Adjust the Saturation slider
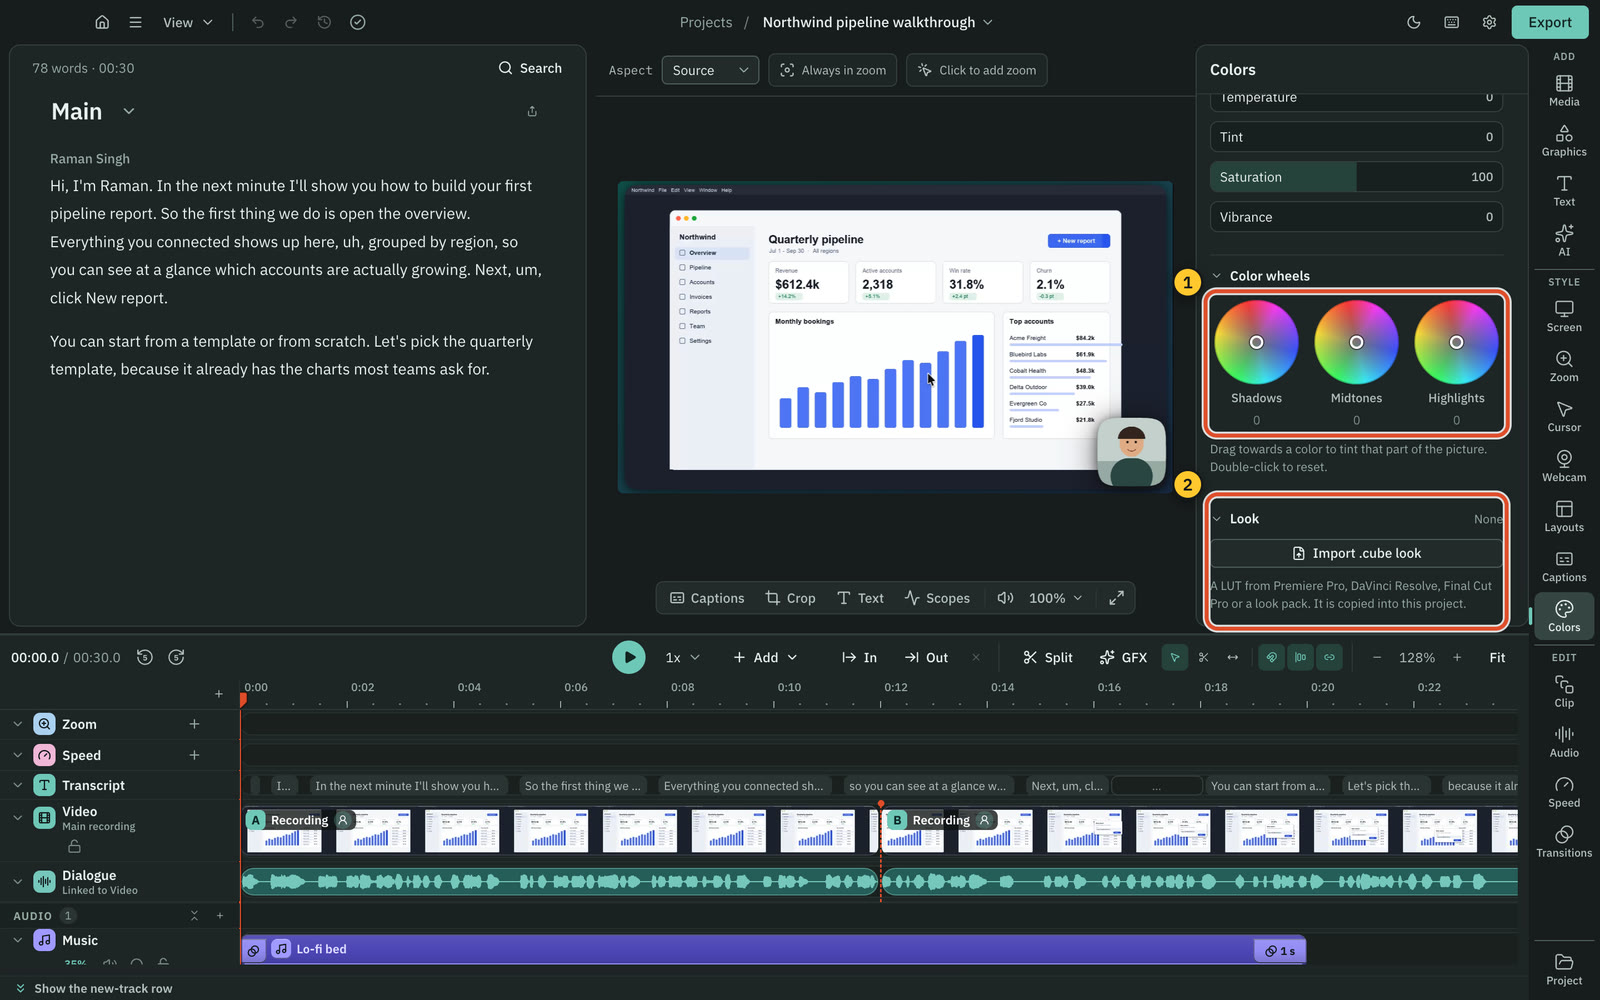 coord(1356,177)
